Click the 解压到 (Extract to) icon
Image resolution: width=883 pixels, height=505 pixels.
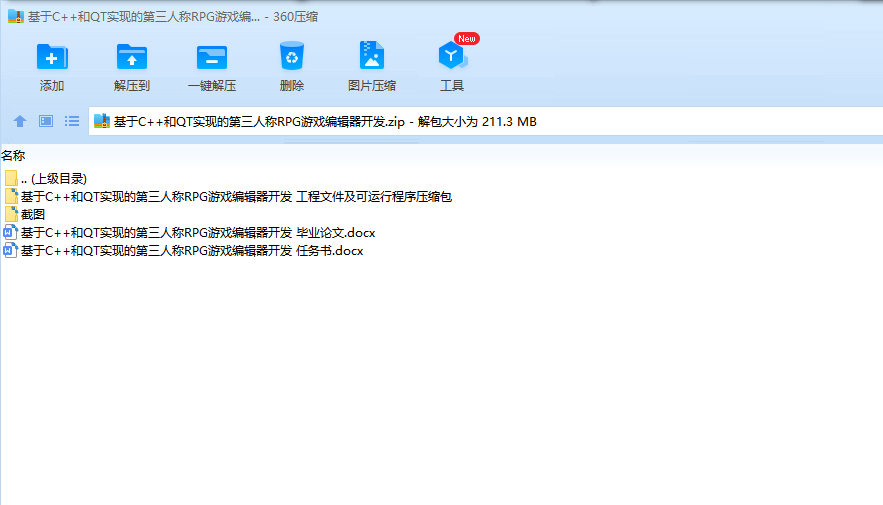coord(132,57)
